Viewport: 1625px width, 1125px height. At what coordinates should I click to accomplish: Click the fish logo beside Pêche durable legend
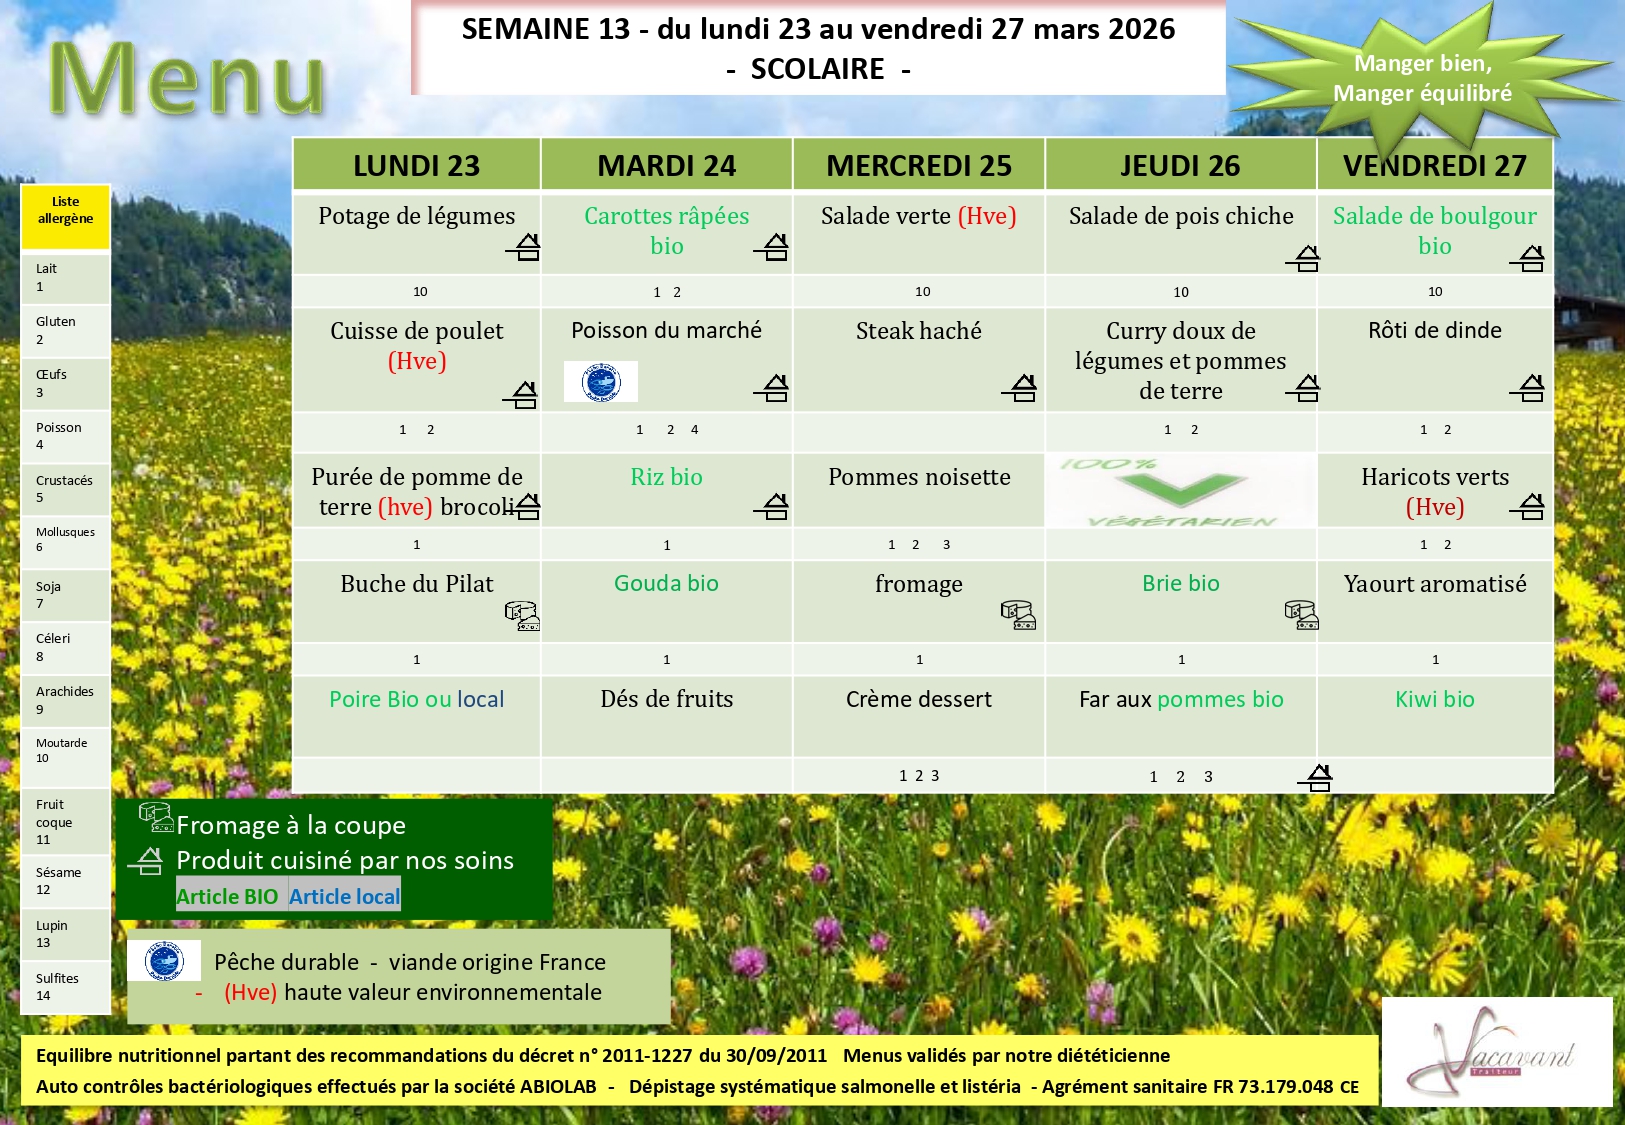pos(164,962)
